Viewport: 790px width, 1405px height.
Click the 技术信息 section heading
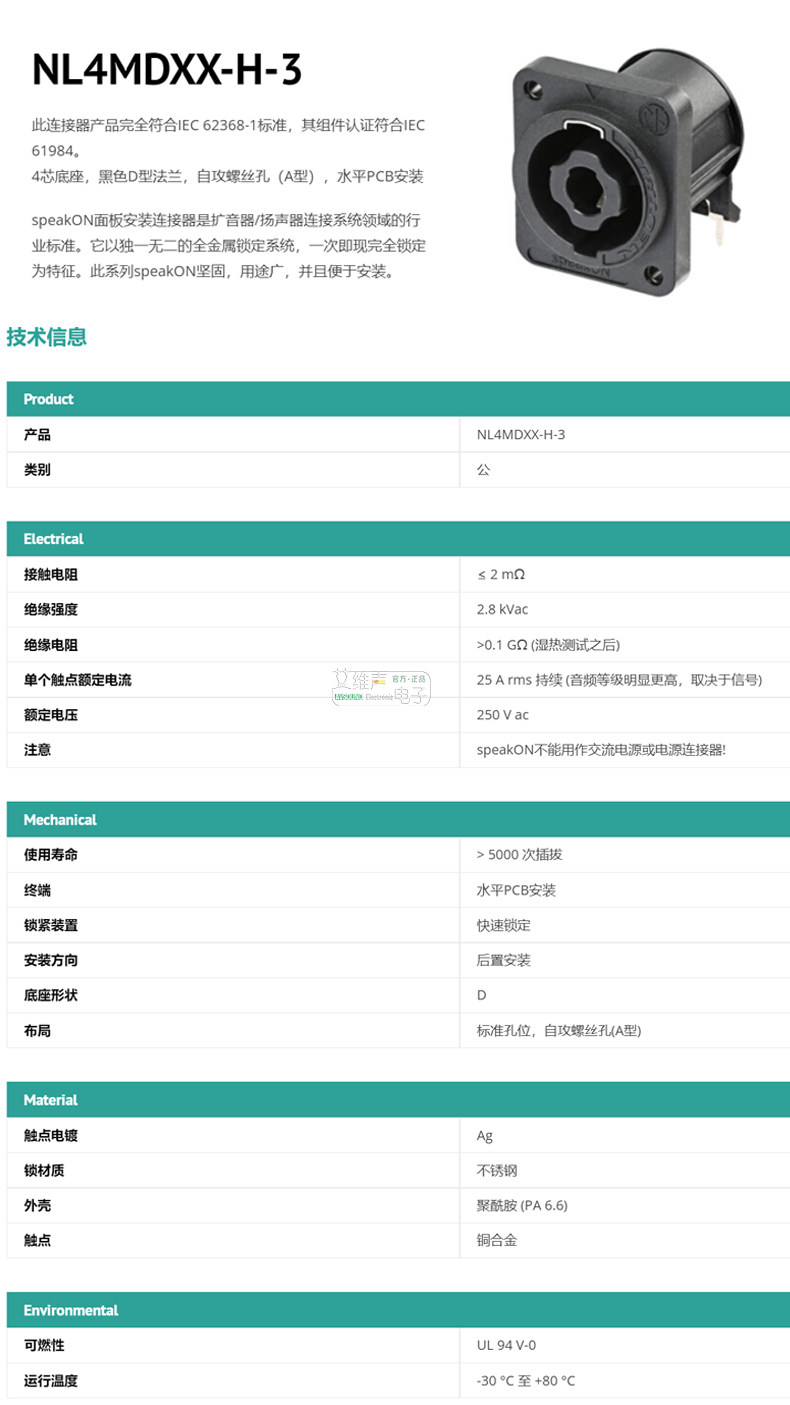click(47, 337)
